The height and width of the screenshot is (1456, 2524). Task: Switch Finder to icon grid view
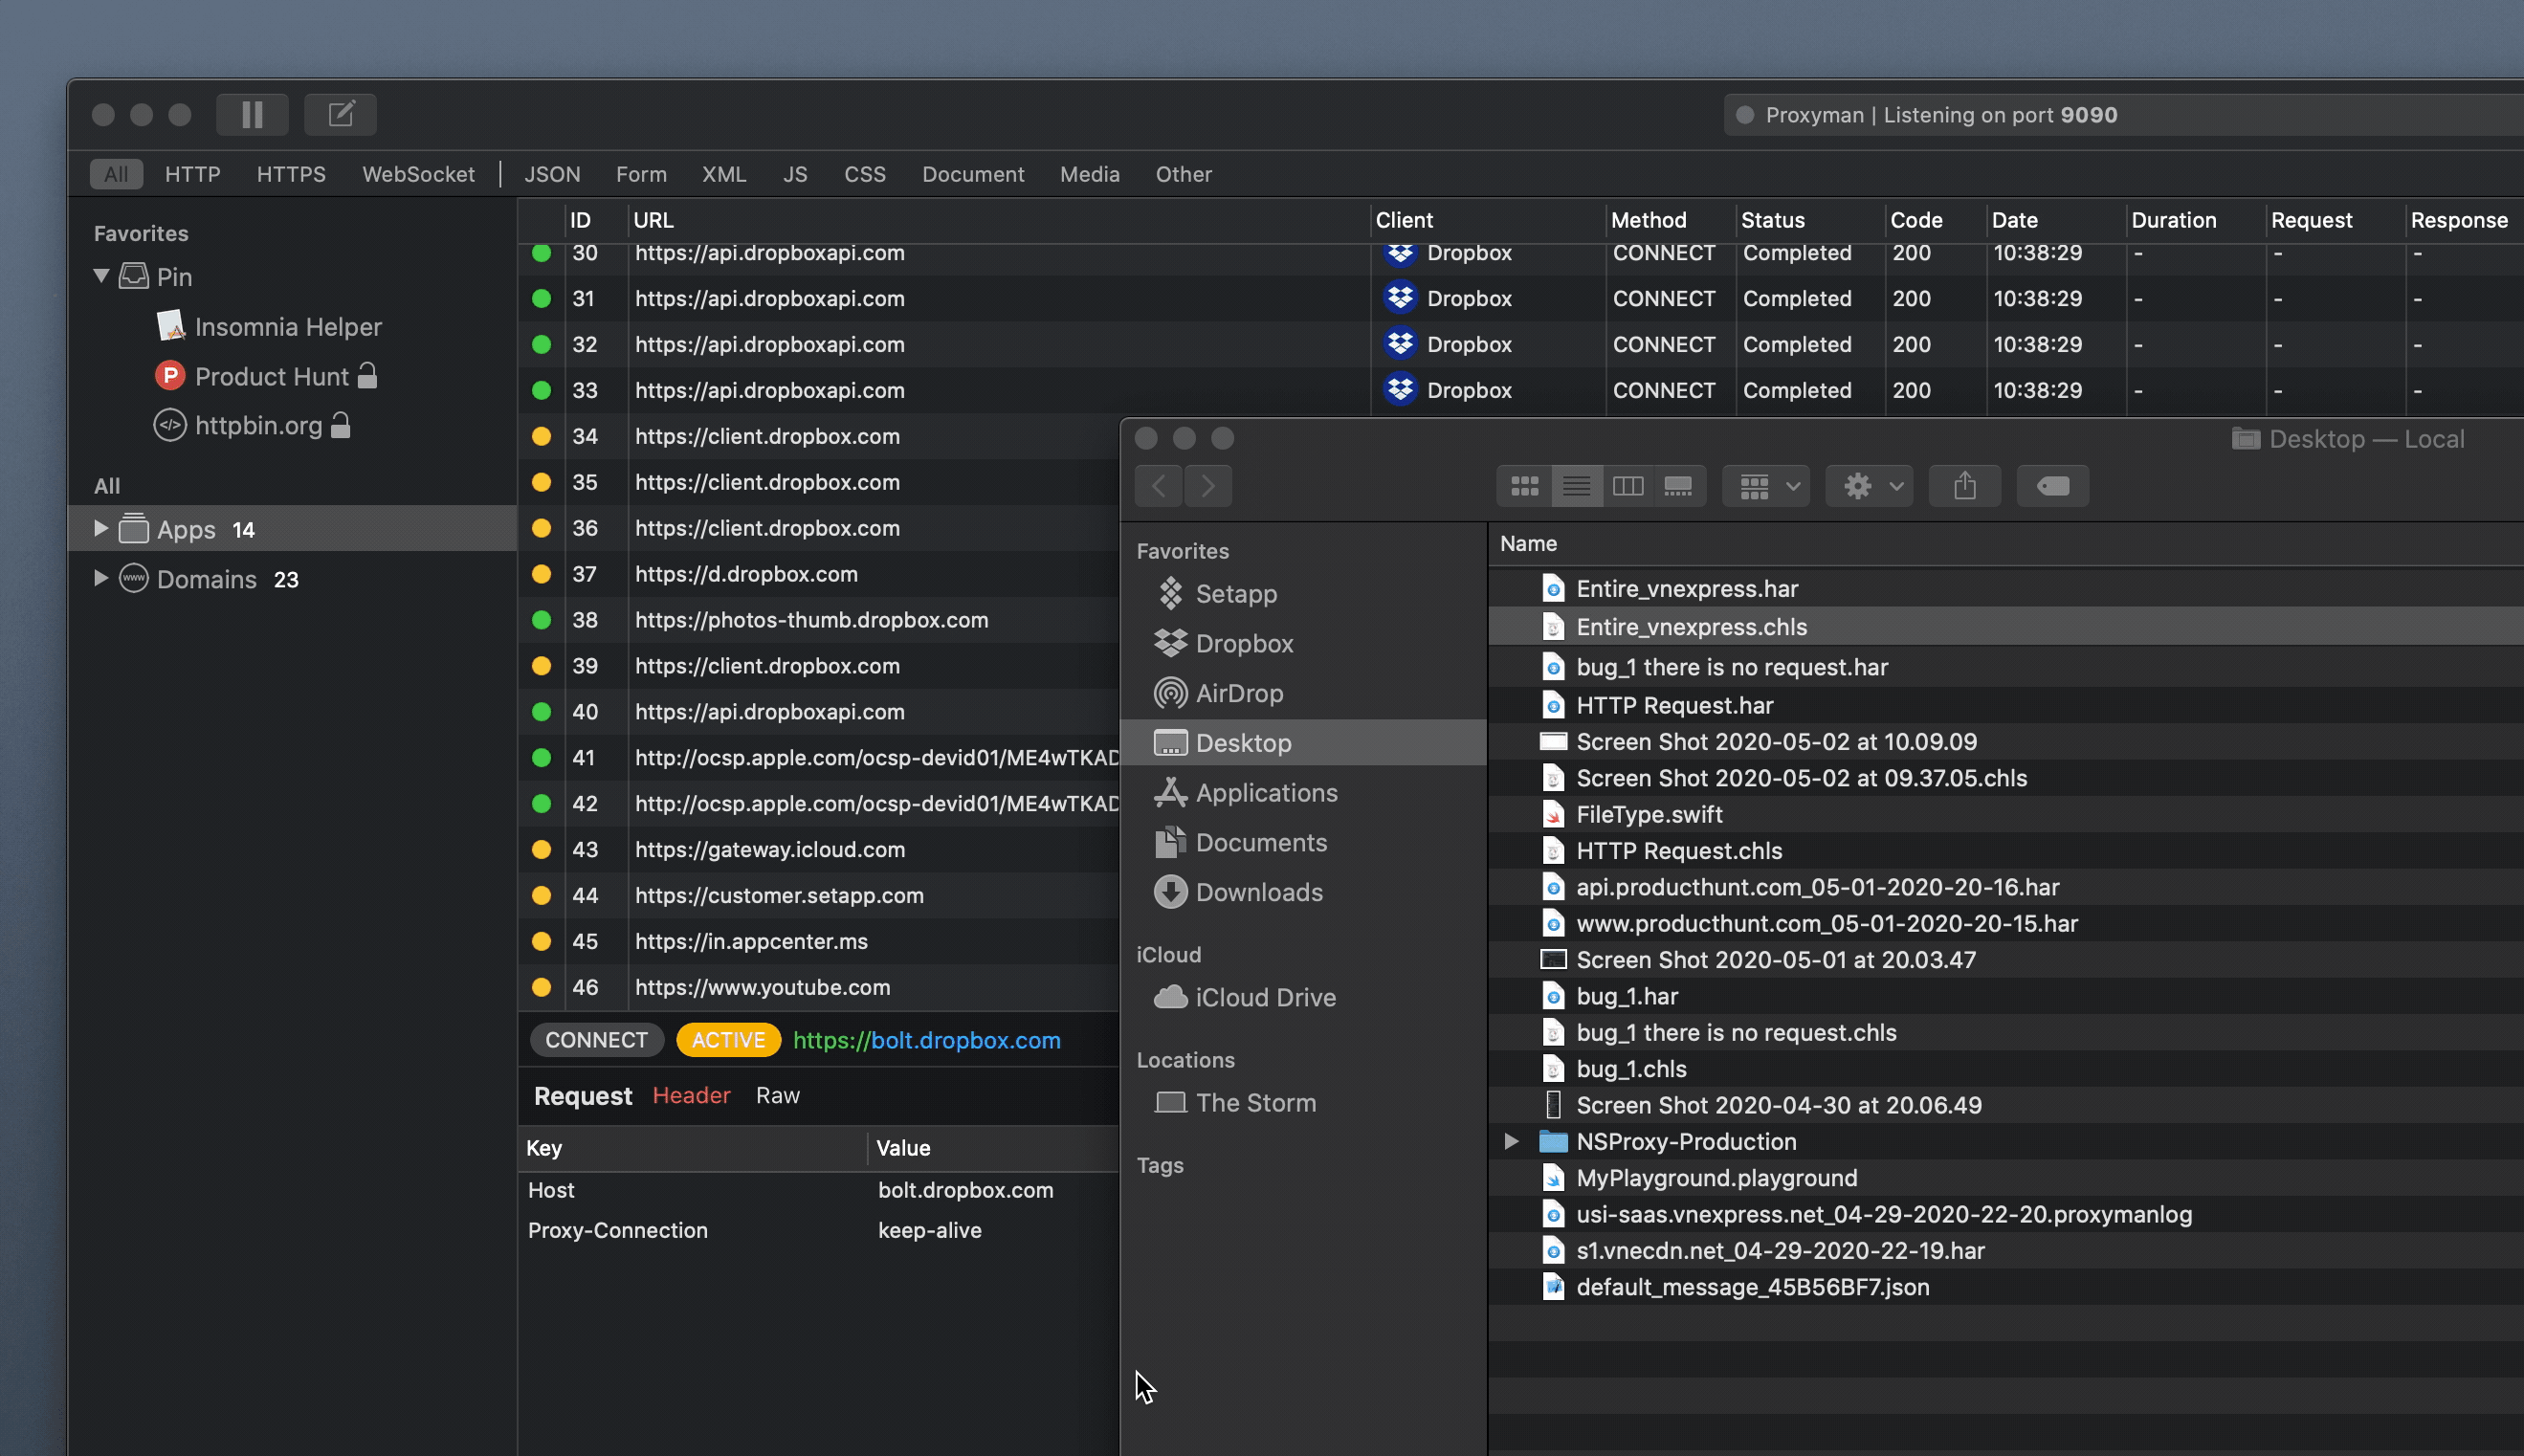pyautogui.click(x=1524, y=486)
